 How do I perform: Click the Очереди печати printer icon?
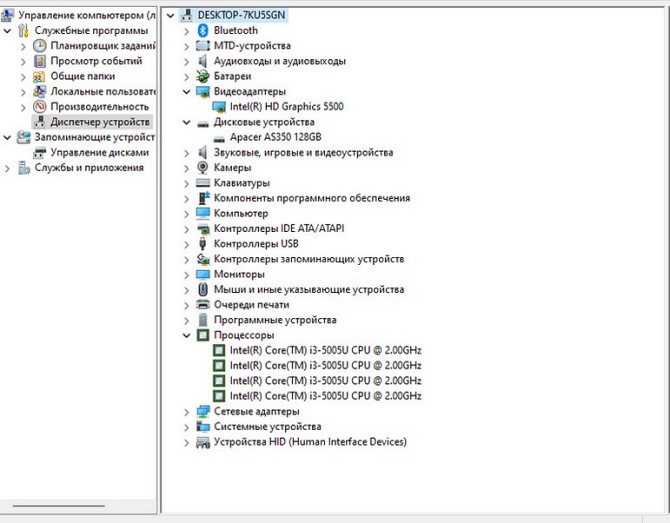pos(203,305)
